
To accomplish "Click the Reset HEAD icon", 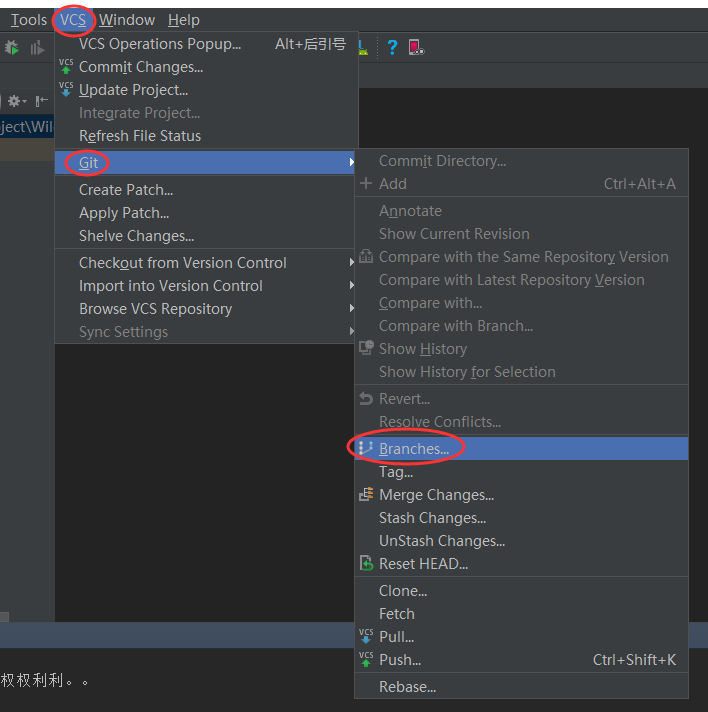I will click(366, 563).
